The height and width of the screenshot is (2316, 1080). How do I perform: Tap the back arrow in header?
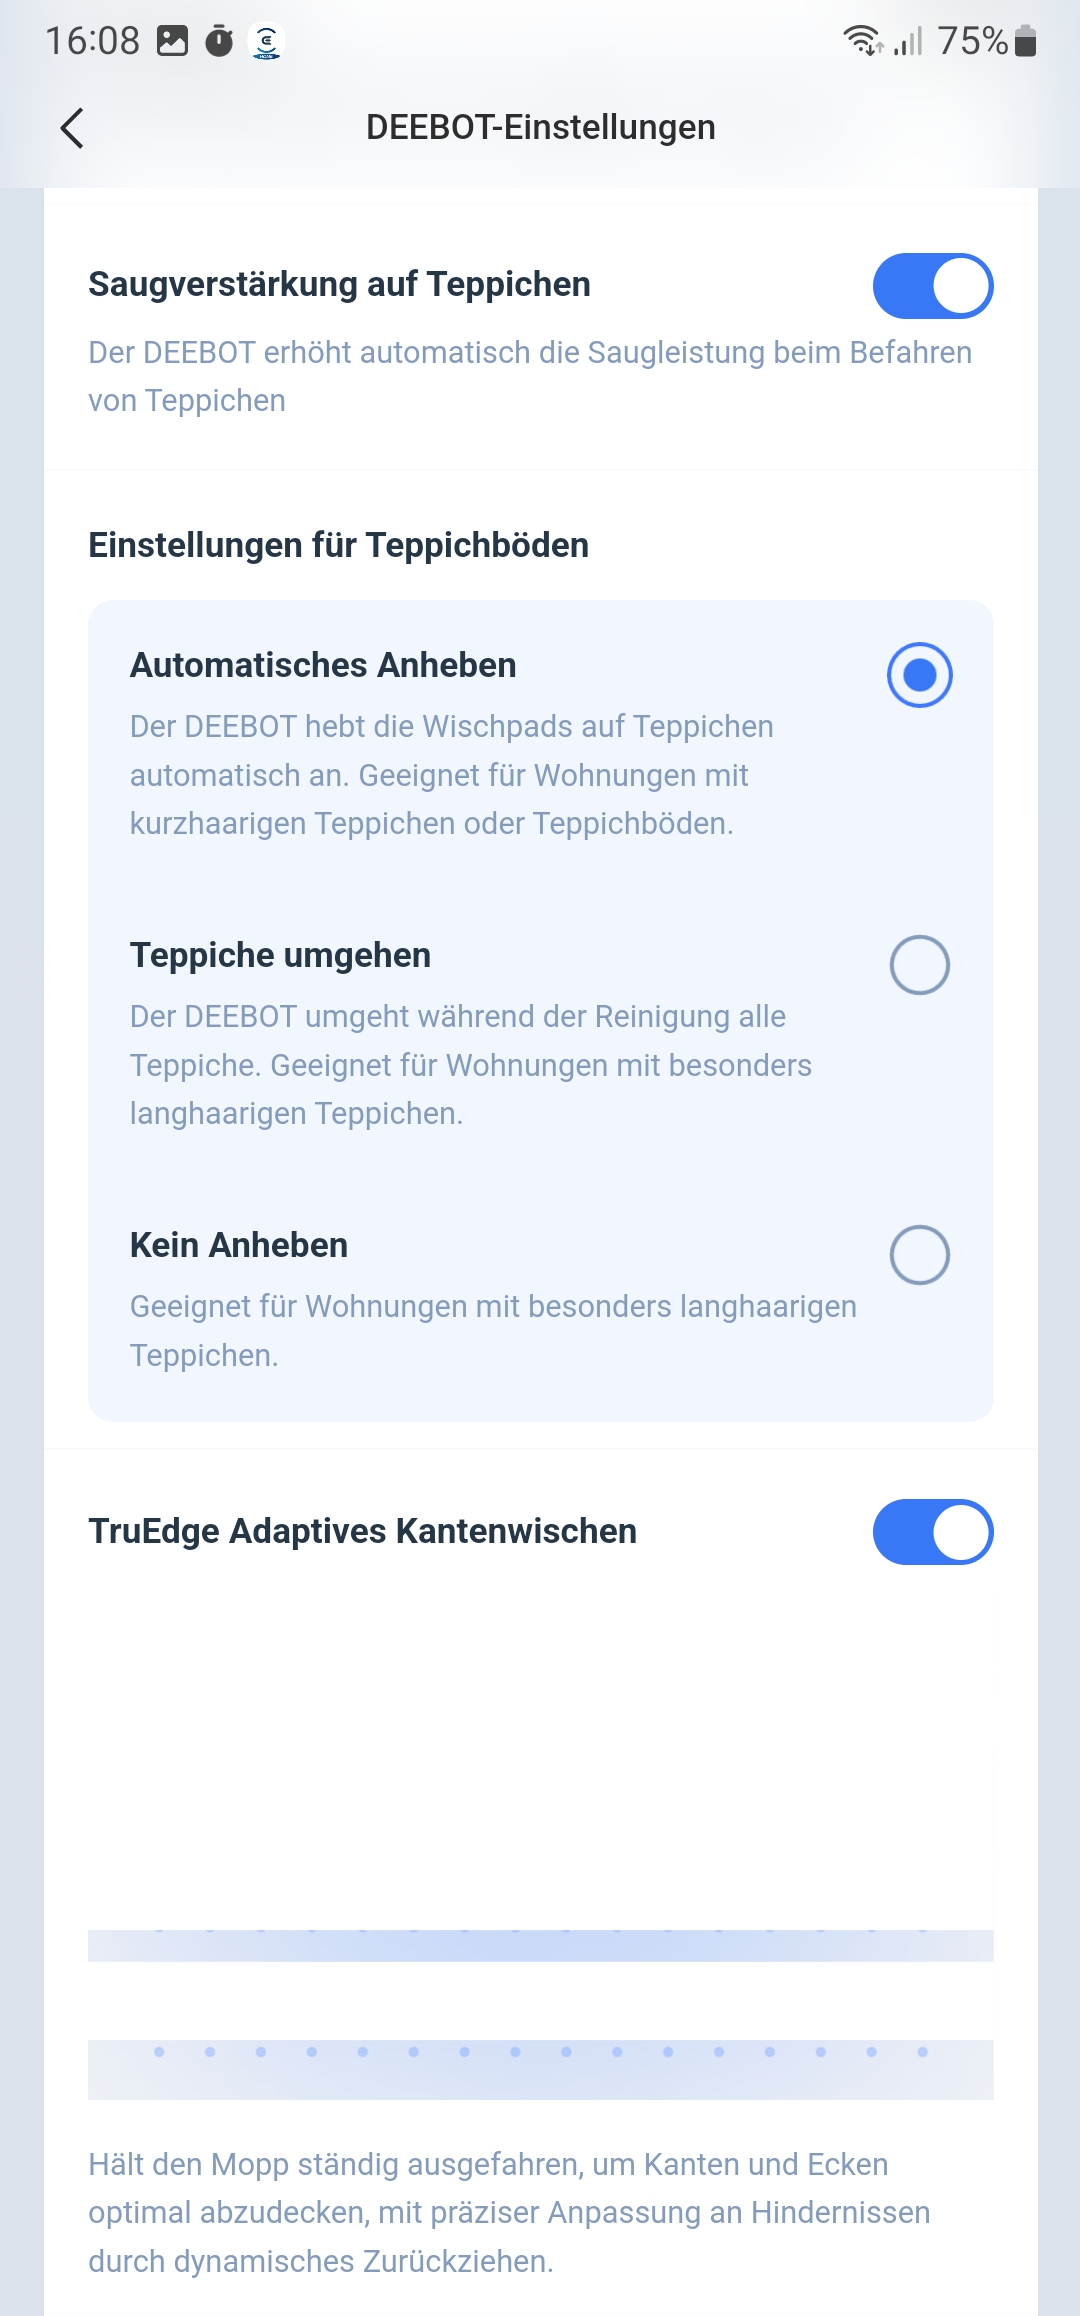pyautogui.click(x=72, y=128)
